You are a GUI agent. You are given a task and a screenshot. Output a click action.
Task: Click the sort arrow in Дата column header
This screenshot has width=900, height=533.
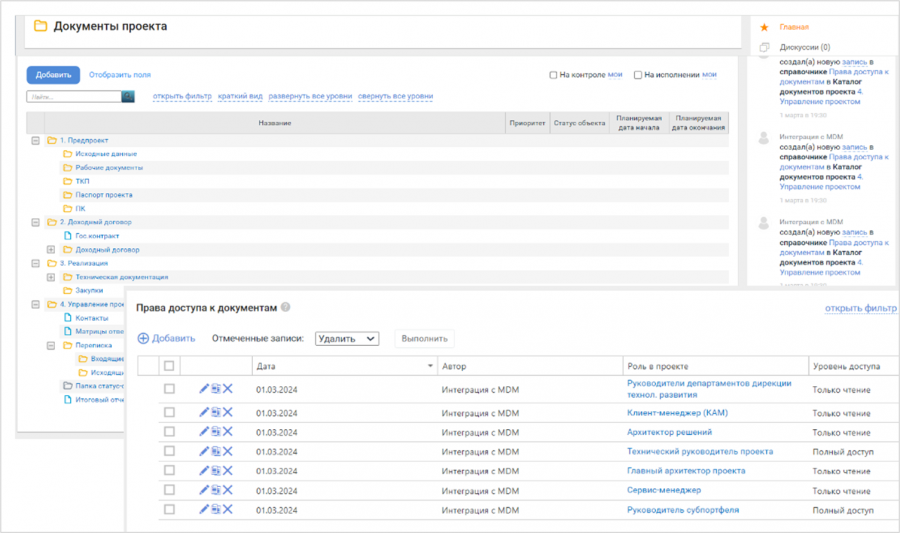pyautogui.click(x=430, y=366)
